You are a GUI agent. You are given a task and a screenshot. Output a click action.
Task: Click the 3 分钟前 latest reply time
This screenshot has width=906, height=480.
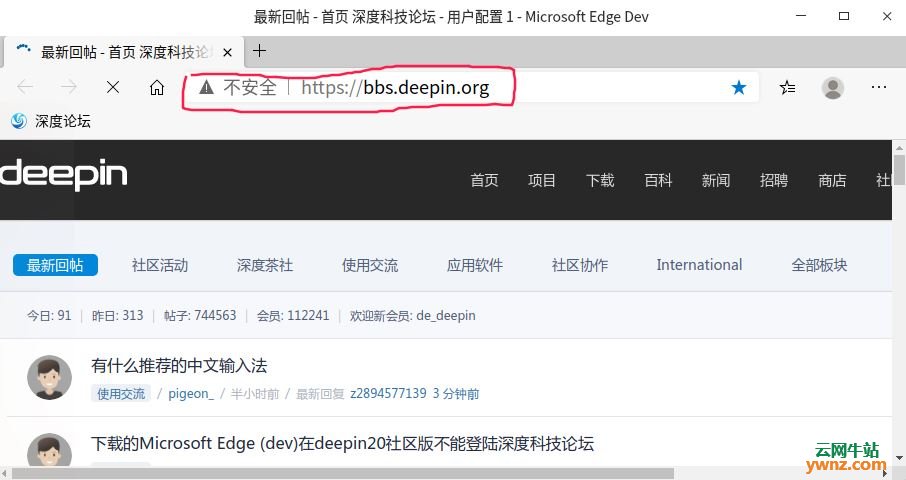(x=456, y=394)
